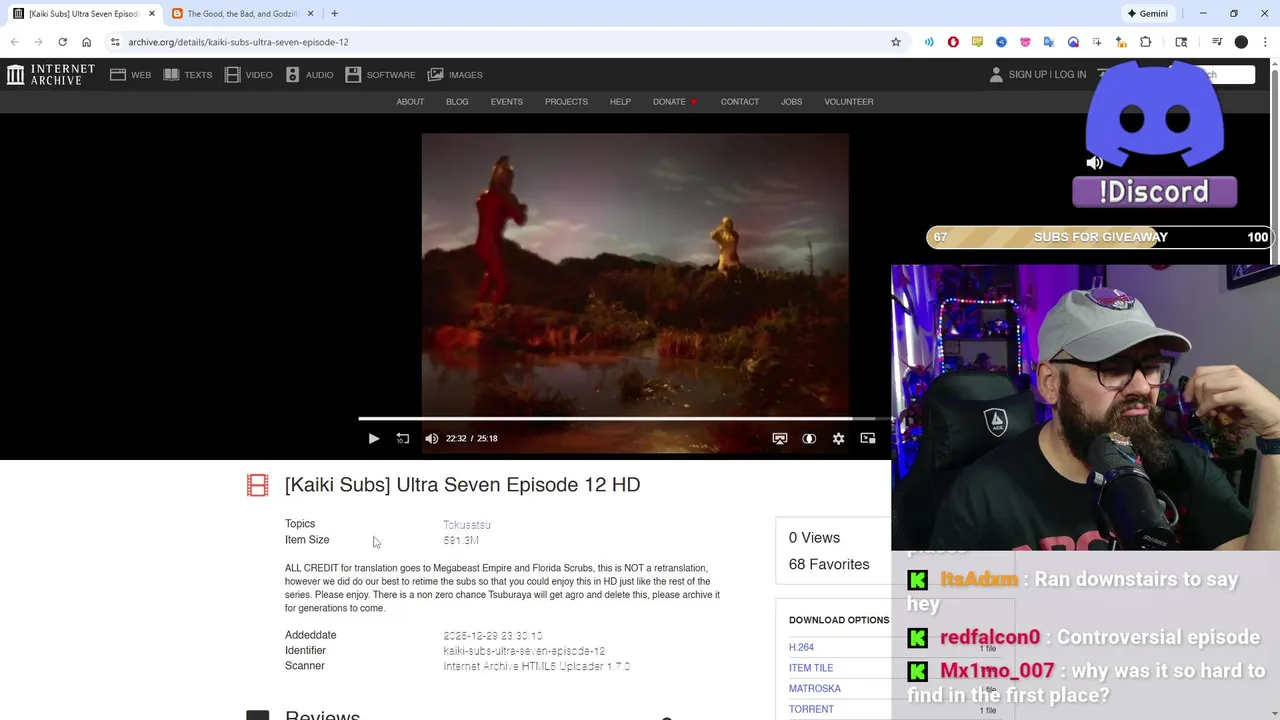The image size is (1280, 720).
Task: Click the user avatar icon
Action: pos(996,75)
